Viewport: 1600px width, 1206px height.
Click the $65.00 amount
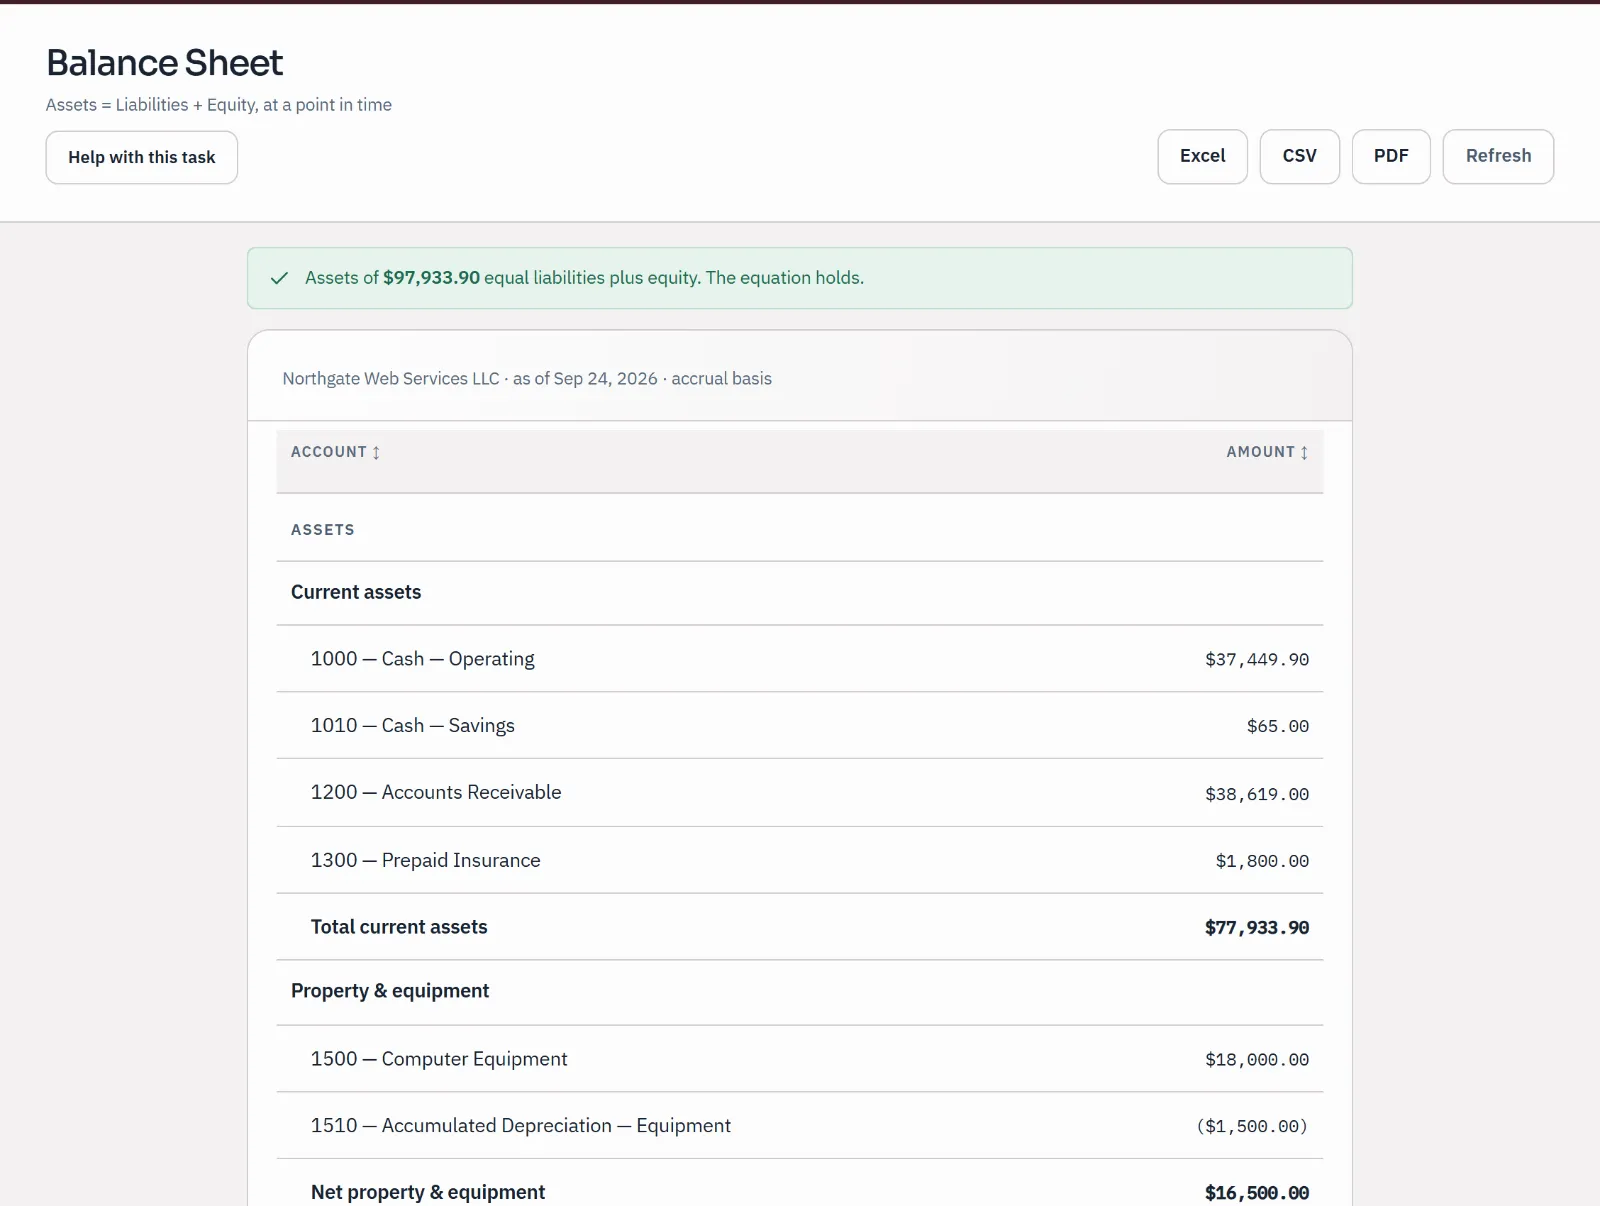point(1278,727)
